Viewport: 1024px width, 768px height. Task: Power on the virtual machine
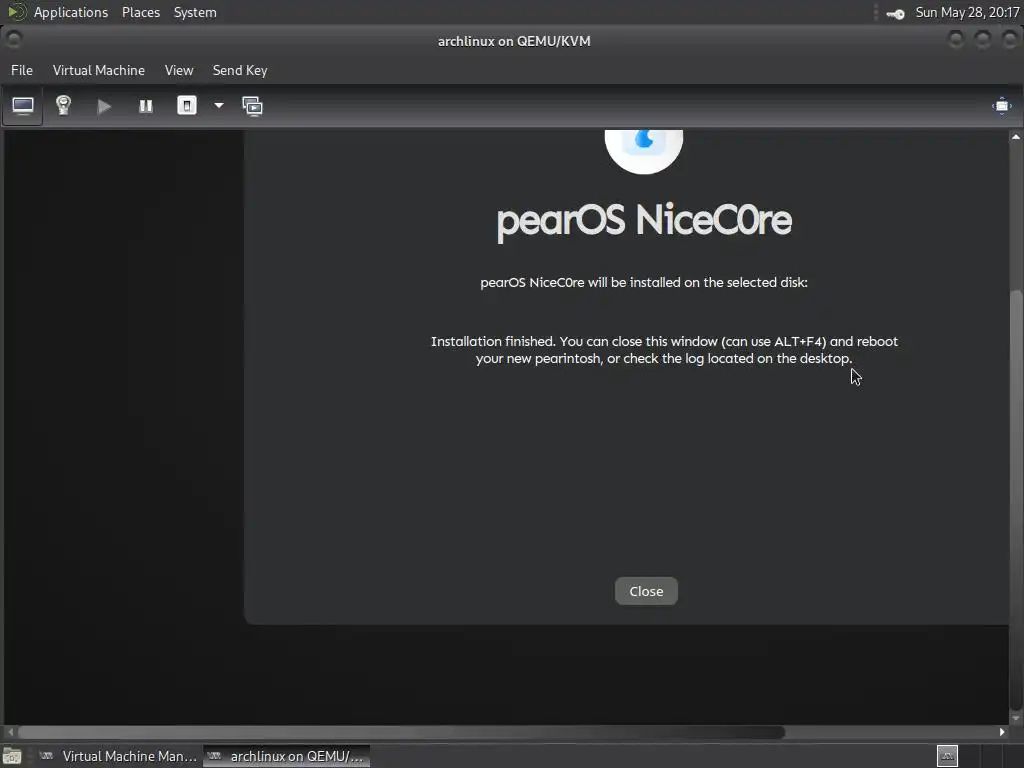[104, 106]
